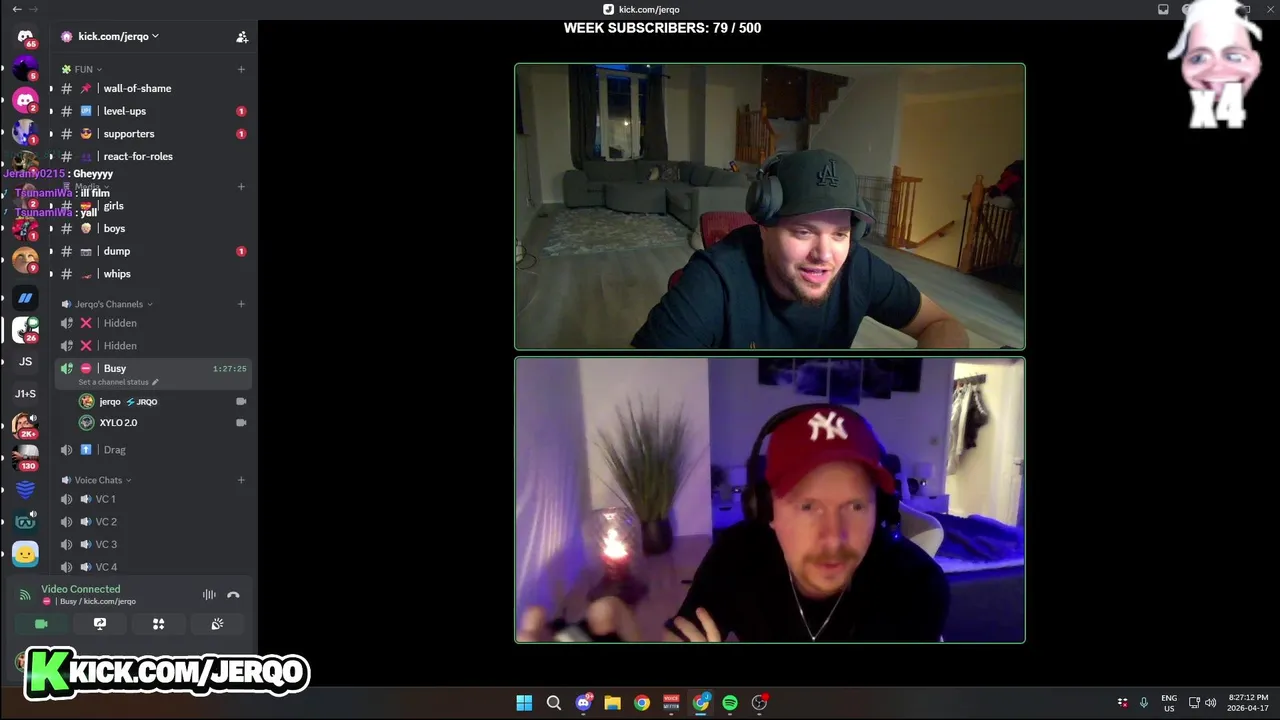This screenshot has width=1280, height=720.
Task: Go back using top-left arrow
Action: [16, 9]
